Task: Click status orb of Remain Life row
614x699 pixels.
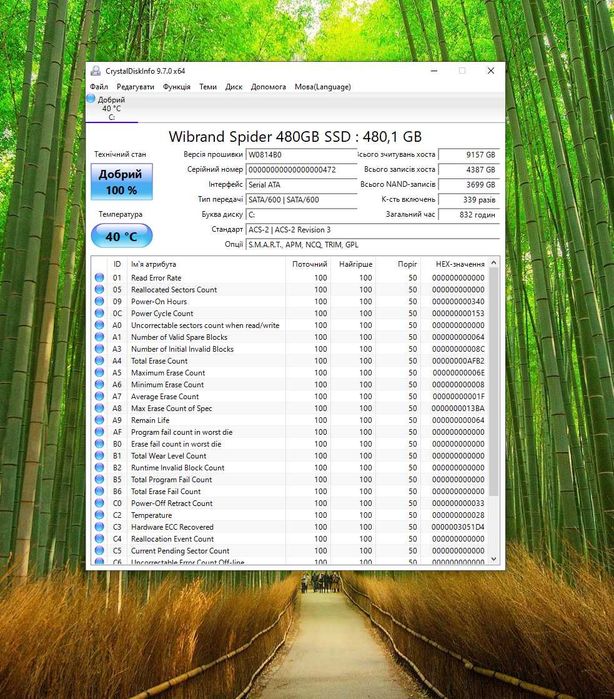Action: click(x=99, y=420)
